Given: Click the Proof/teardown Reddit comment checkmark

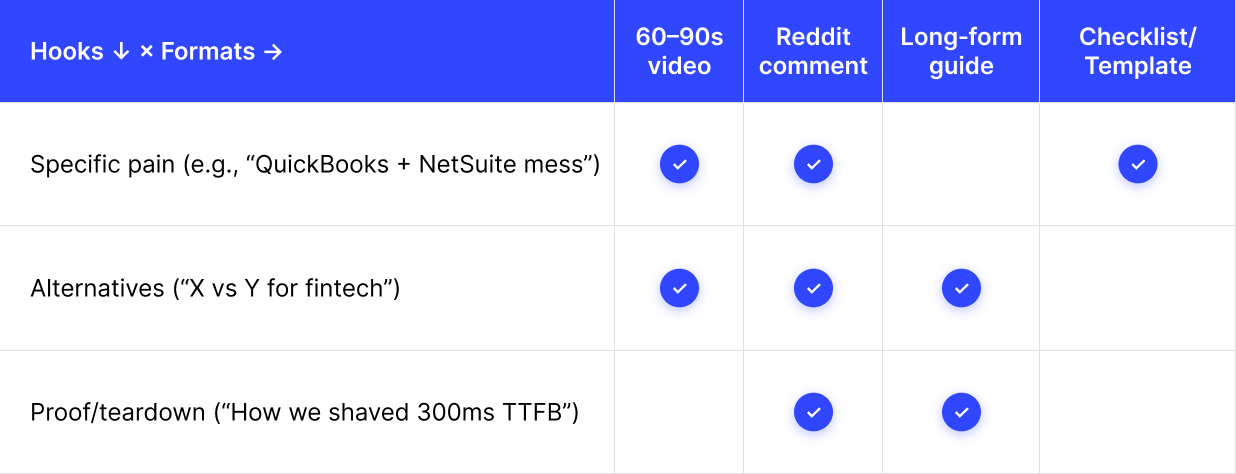Looking at the screenshot, I should (813, 412).
